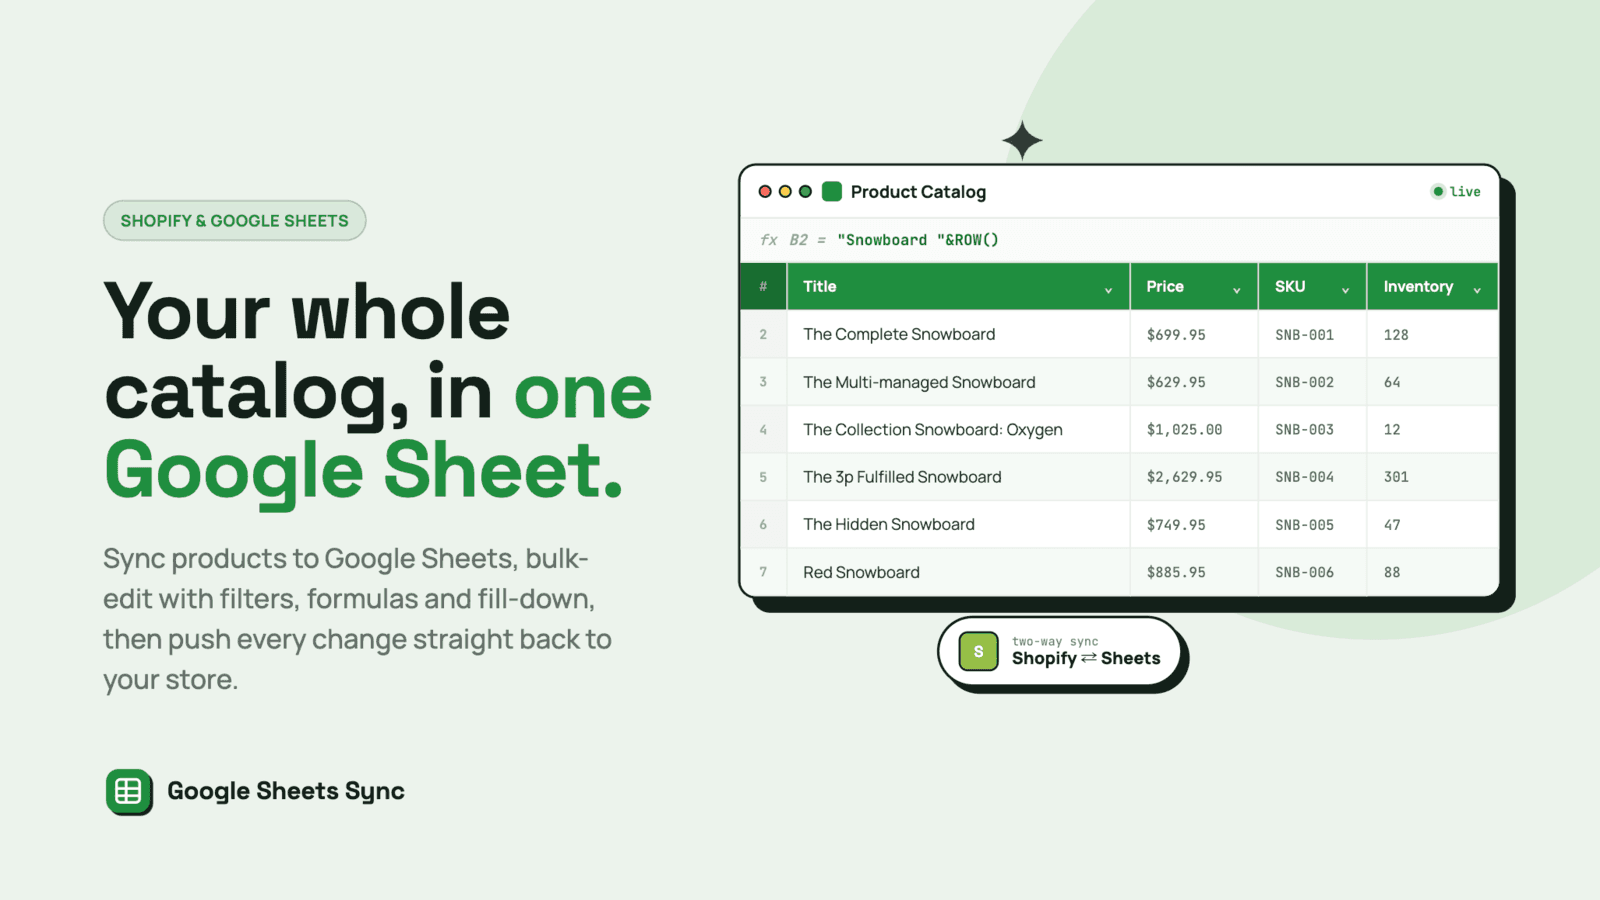
Task: Click the green sheet icon beside Product Catalog
Action: [832, 191]
